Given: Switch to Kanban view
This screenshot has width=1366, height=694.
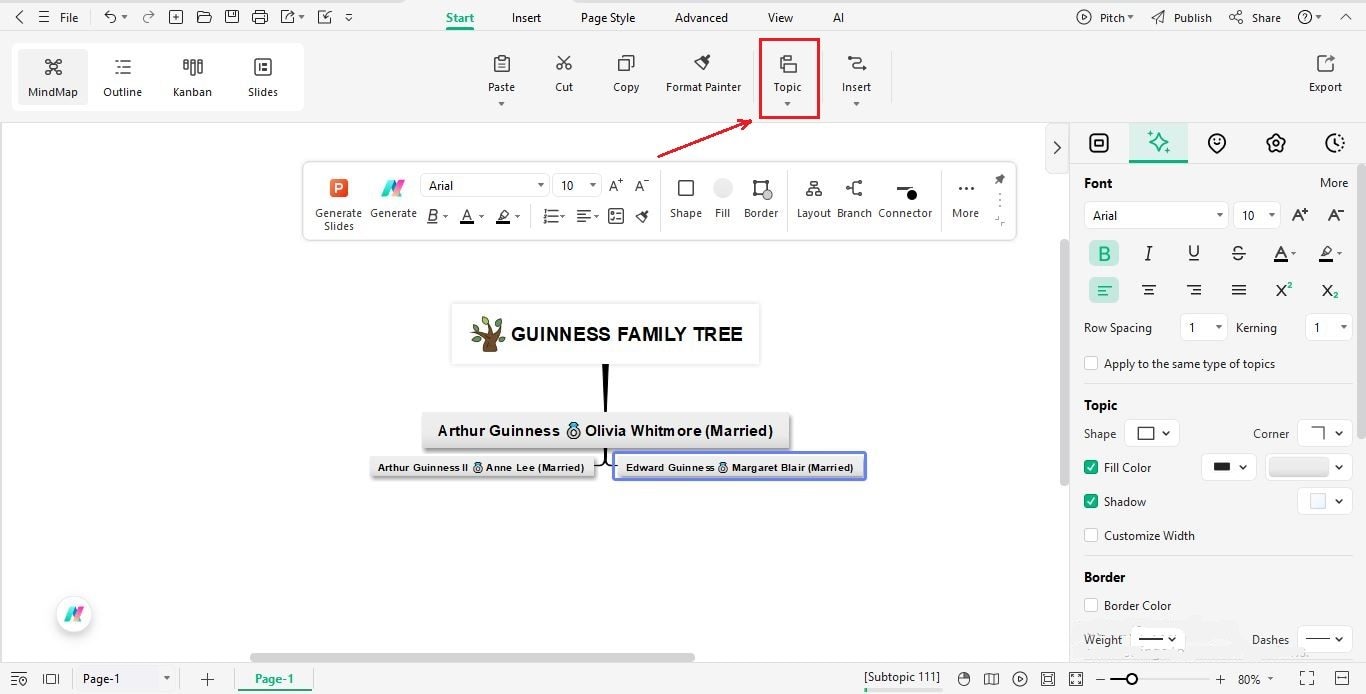Looking at the screenshot, I should click(192, 76).
